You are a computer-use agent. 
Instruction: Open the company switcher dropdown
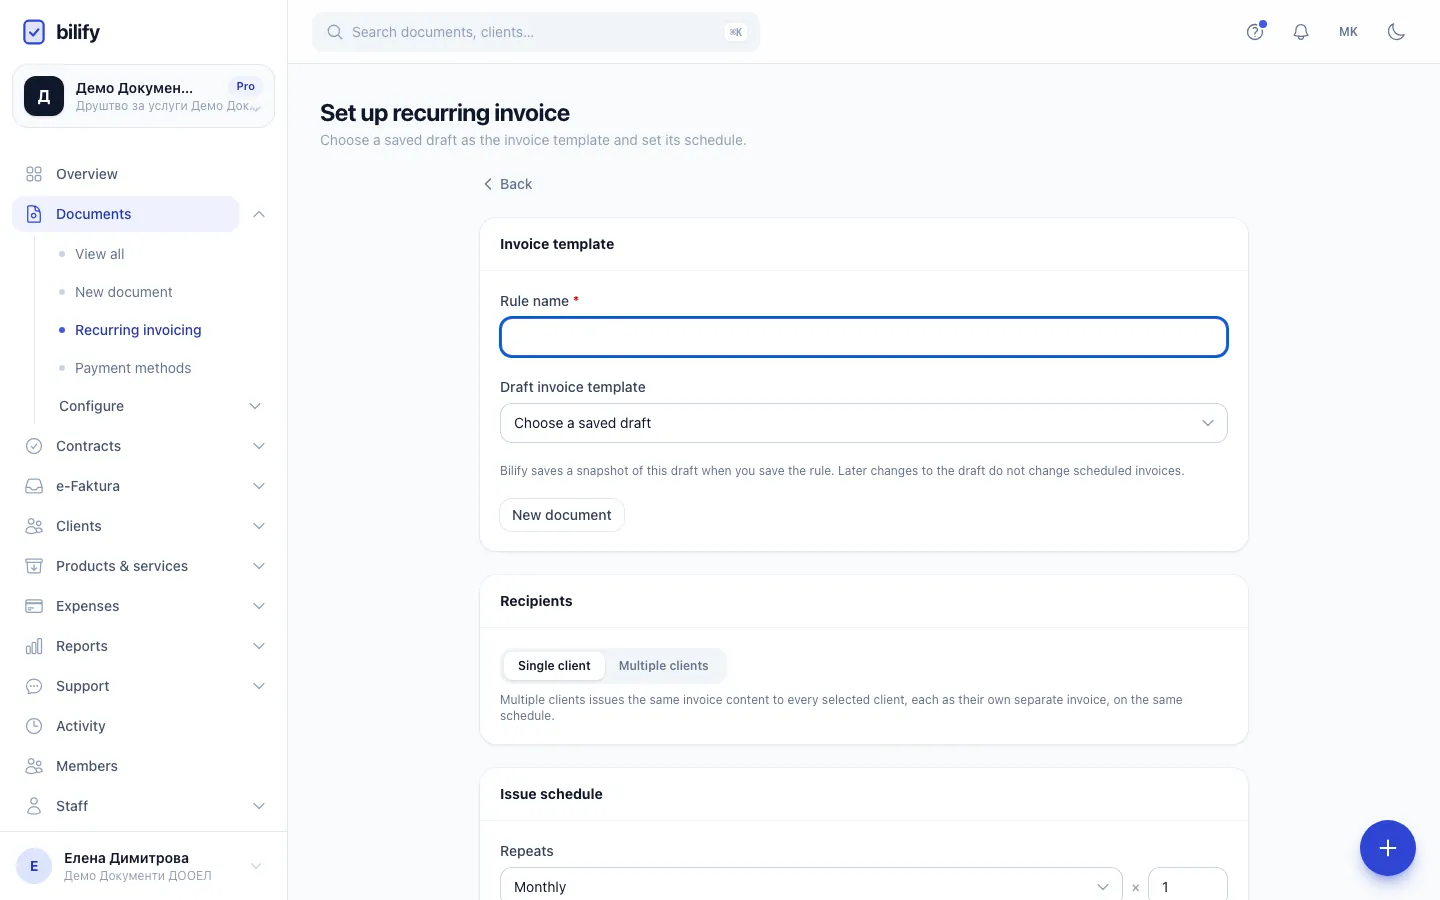point(143,96)
